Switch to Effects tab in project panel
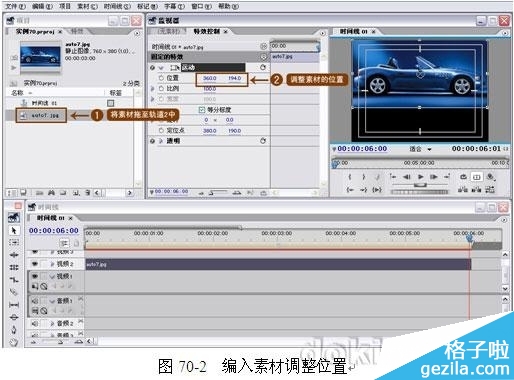 tap(78, 31)
